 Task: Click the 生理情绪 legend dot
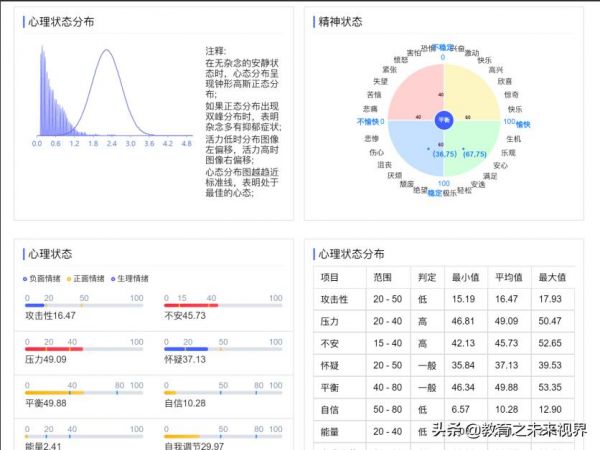113,279
